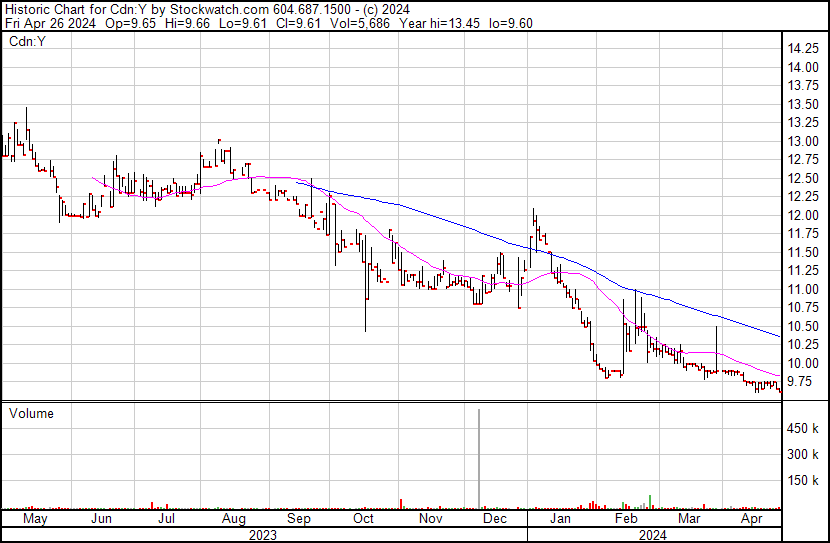This screenshot has width=830, height=543.
Task: Click the 10.25 price axis label
Action: click(x=803, y=345)
